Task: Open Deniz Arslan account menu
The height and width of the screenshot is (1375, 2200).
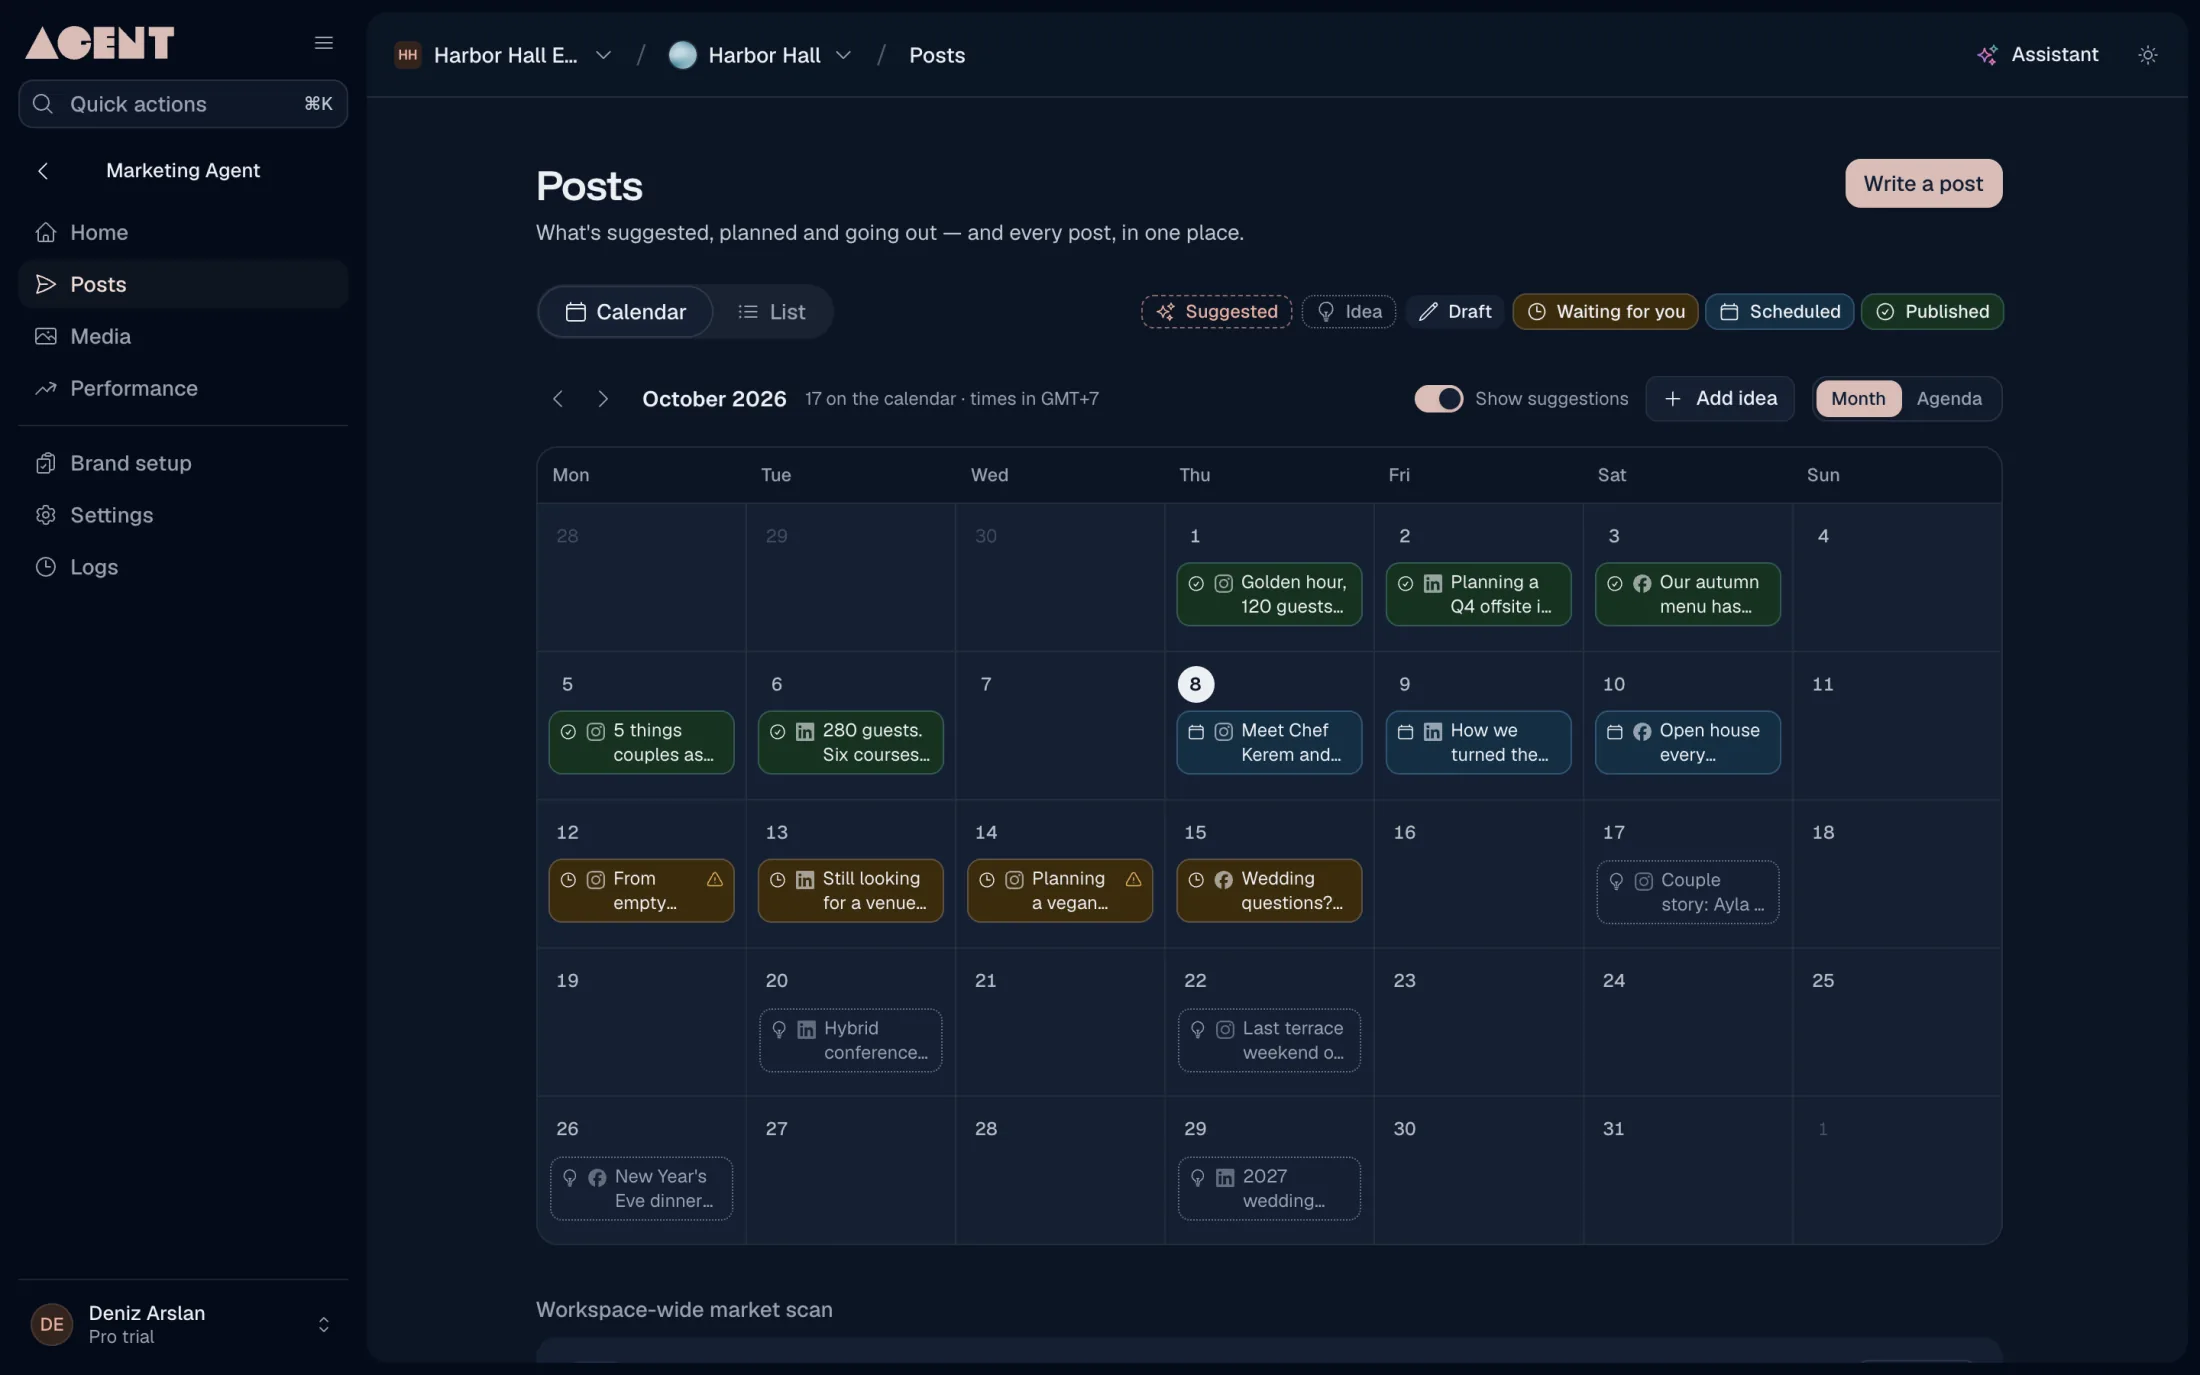Action: point(183,1324)
